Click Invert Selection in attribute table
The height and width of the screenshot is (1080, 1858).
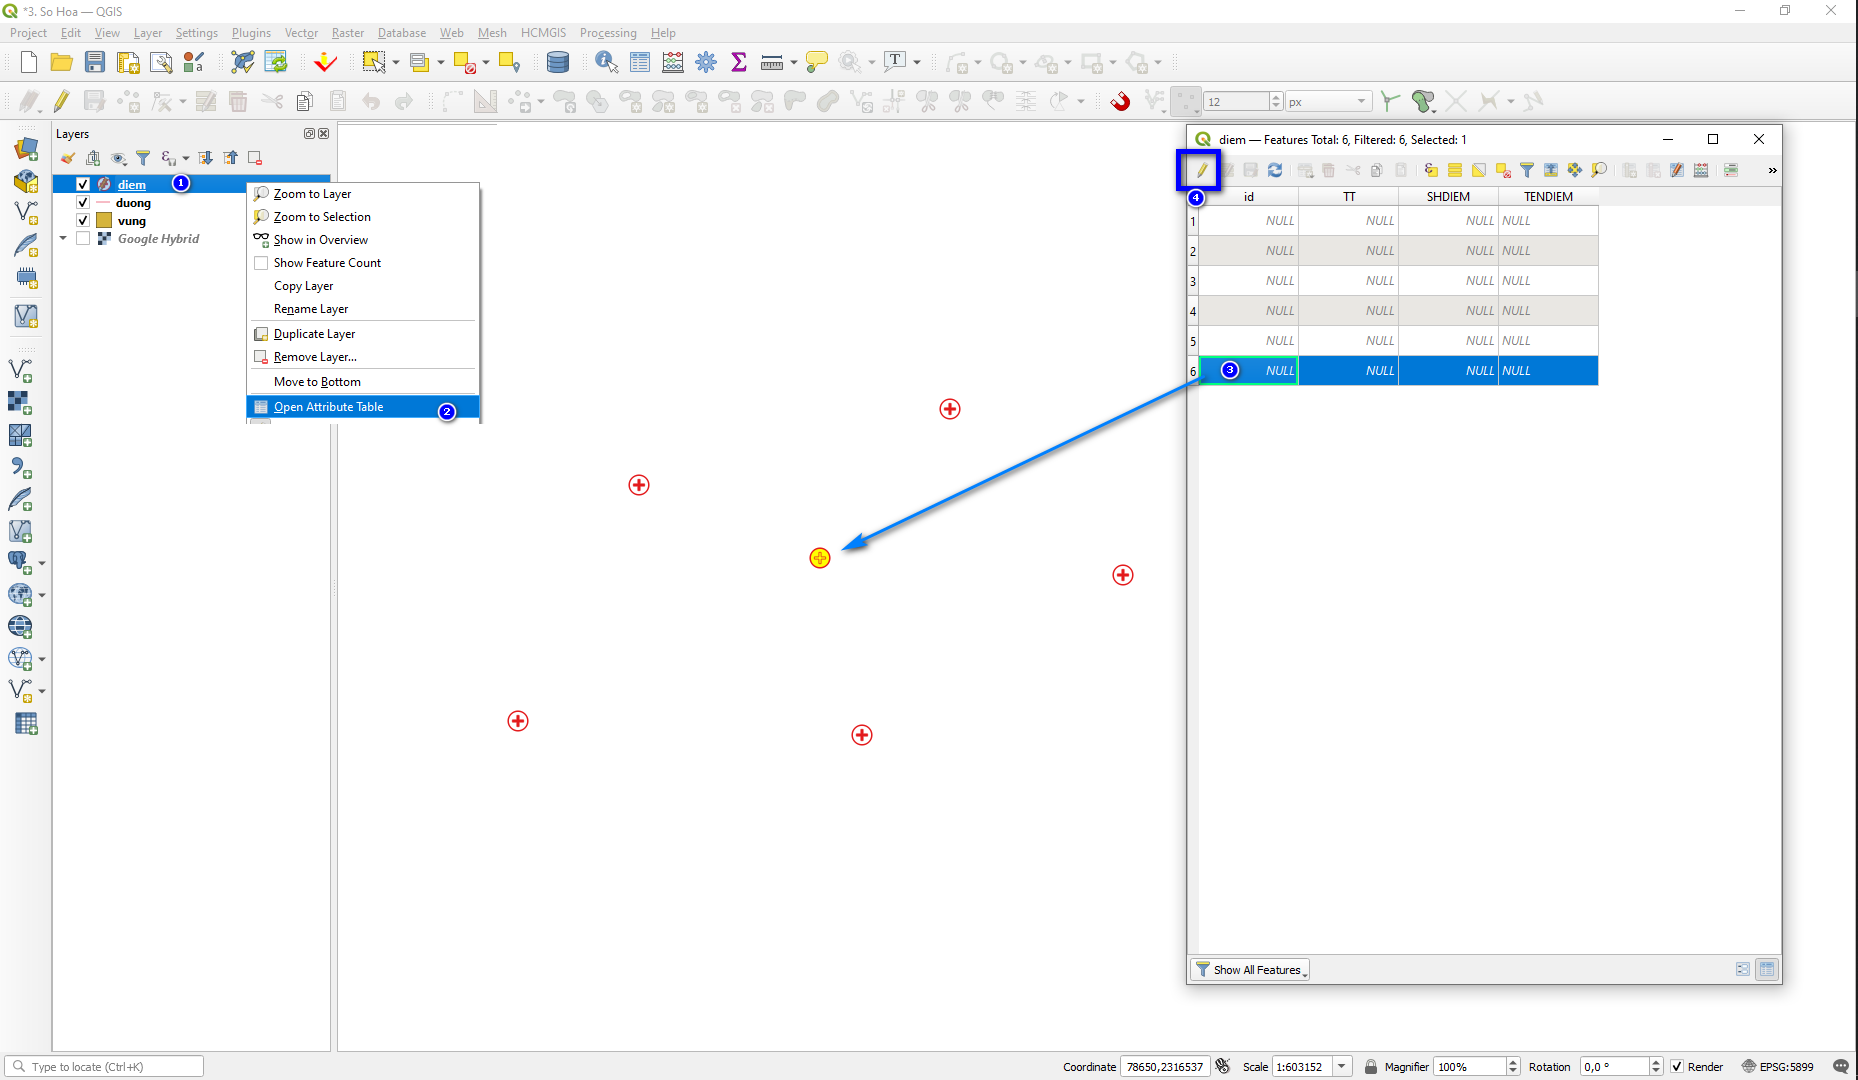coord(1479,171)
